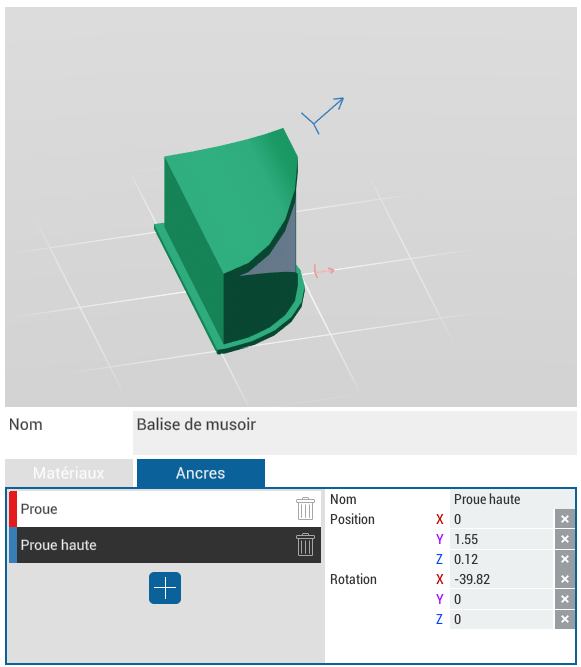Click the green 3D model in the viewport
This screenshot has height=667, width=581.
pos(230,240)
